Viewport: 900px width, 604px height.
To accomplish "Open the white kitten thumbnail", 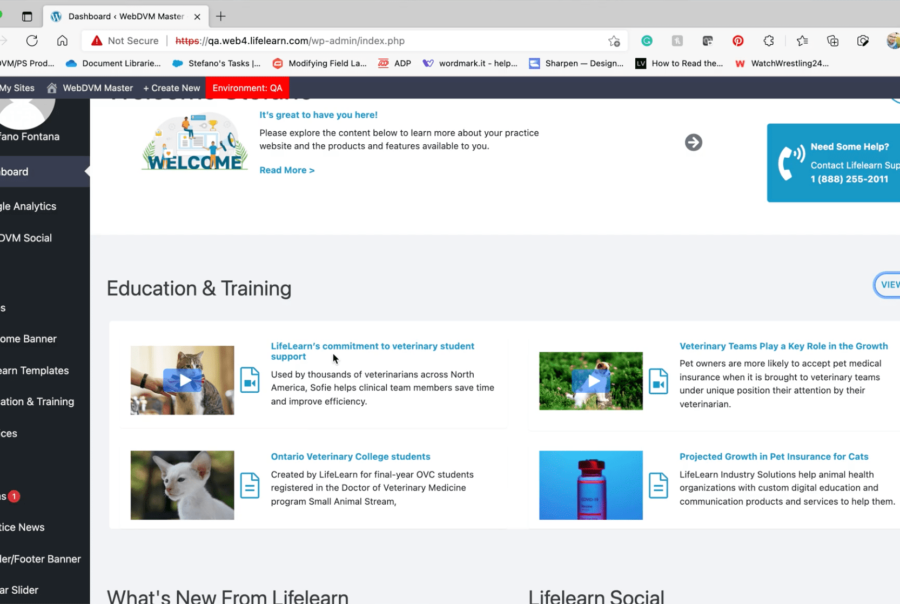I will click(183, 485).
